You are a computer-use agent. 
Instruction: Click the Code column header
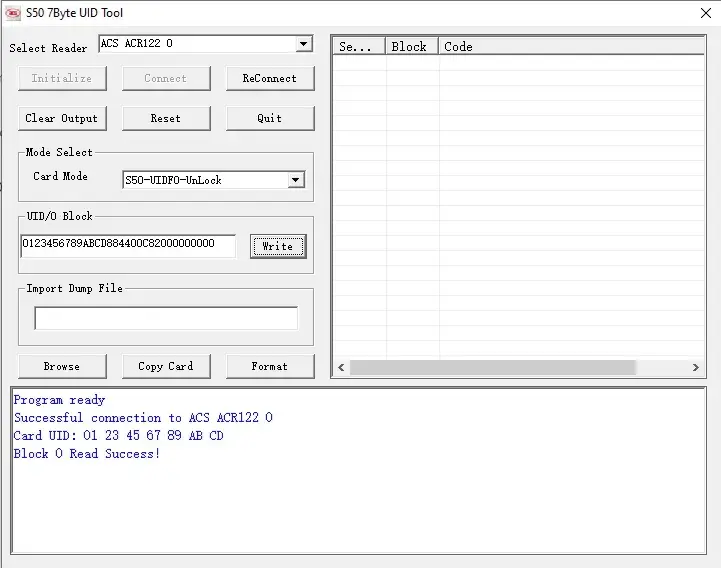click(x=570, y=46)
